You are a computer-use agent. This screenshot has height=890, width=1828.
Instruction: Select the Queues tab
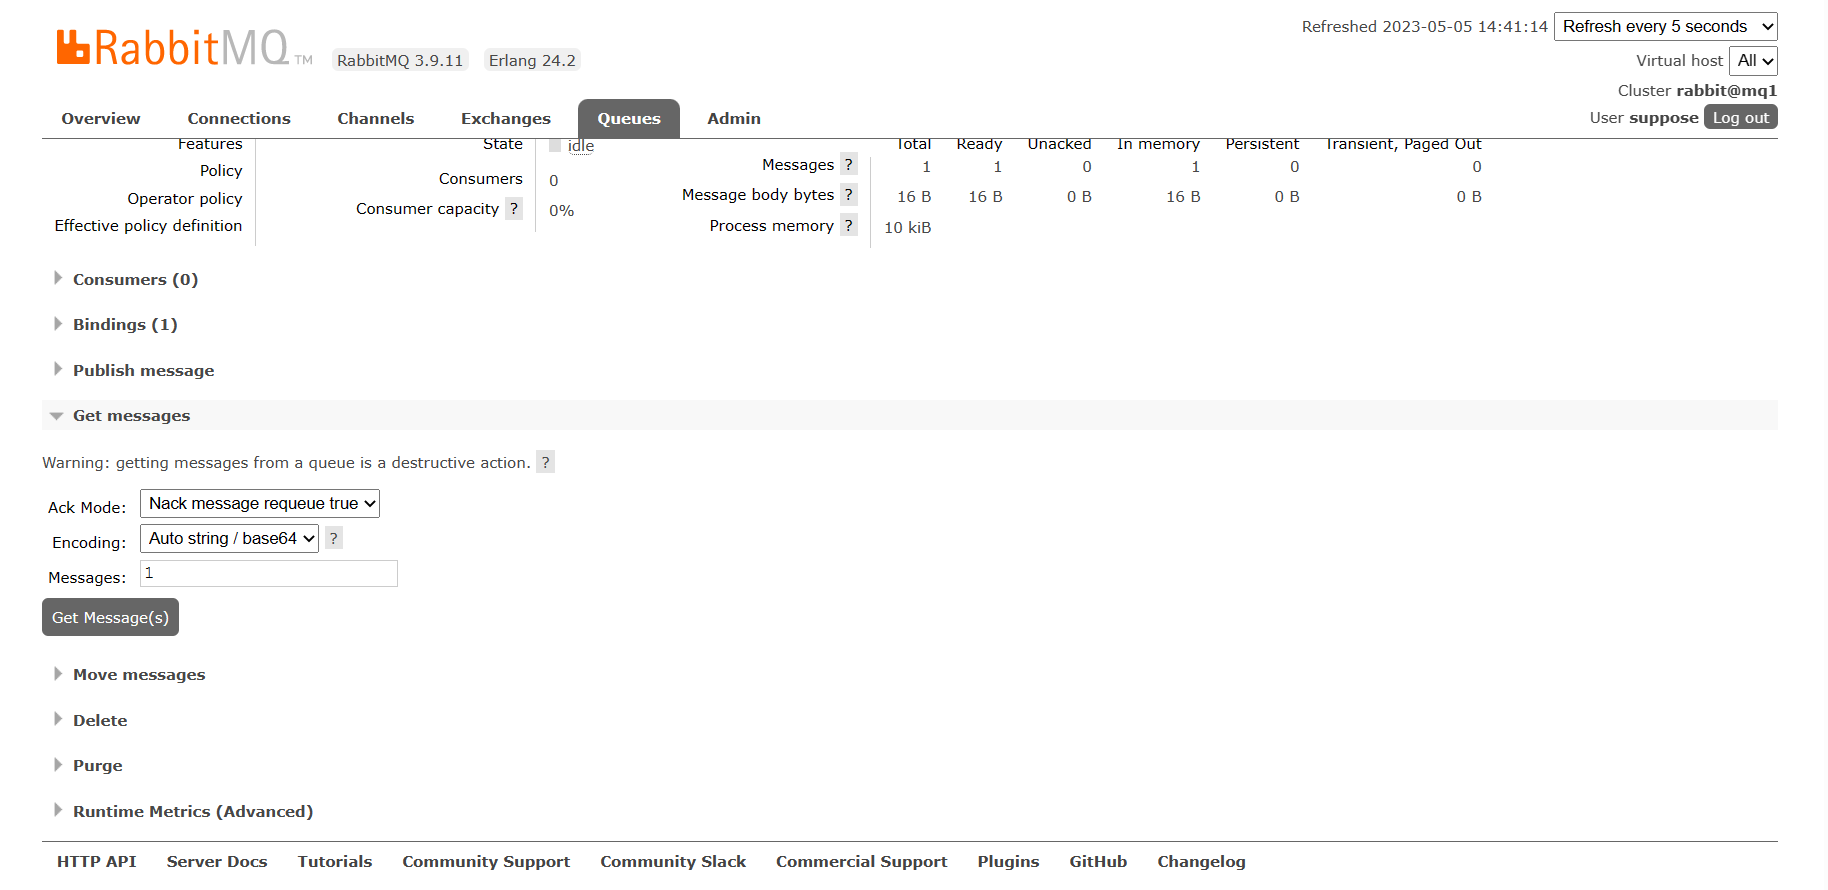coord(629,118)
